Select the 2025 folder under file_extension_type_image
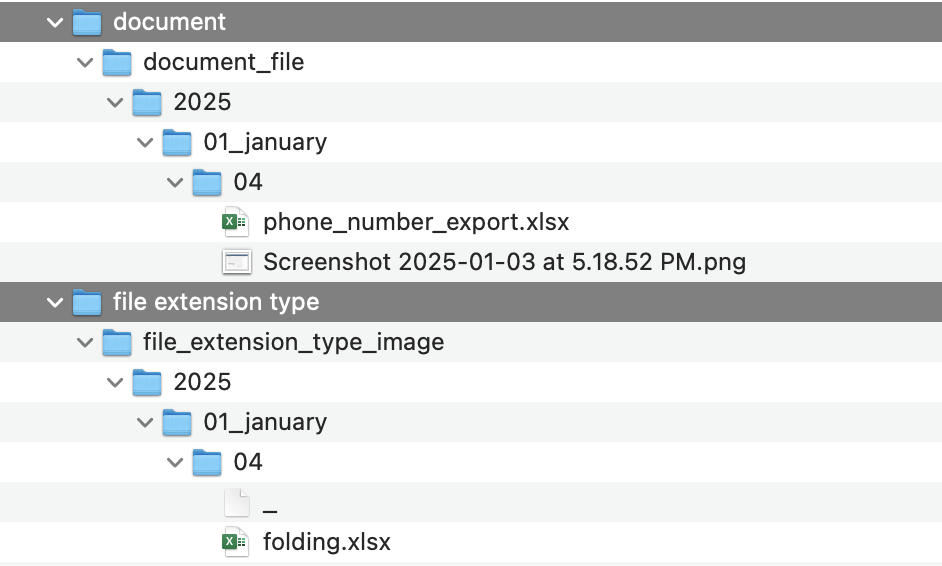This screenshot has width=942, height=566. pos(202,382)
